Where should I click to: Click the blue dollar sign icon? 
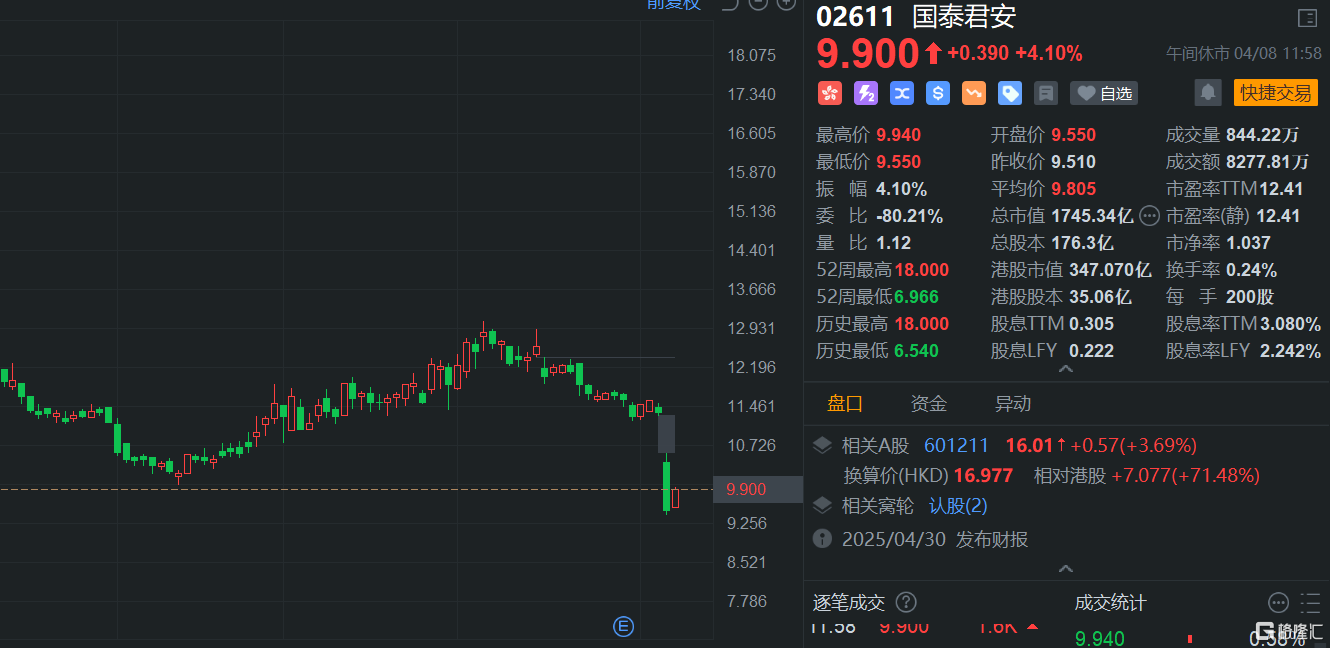938,94
